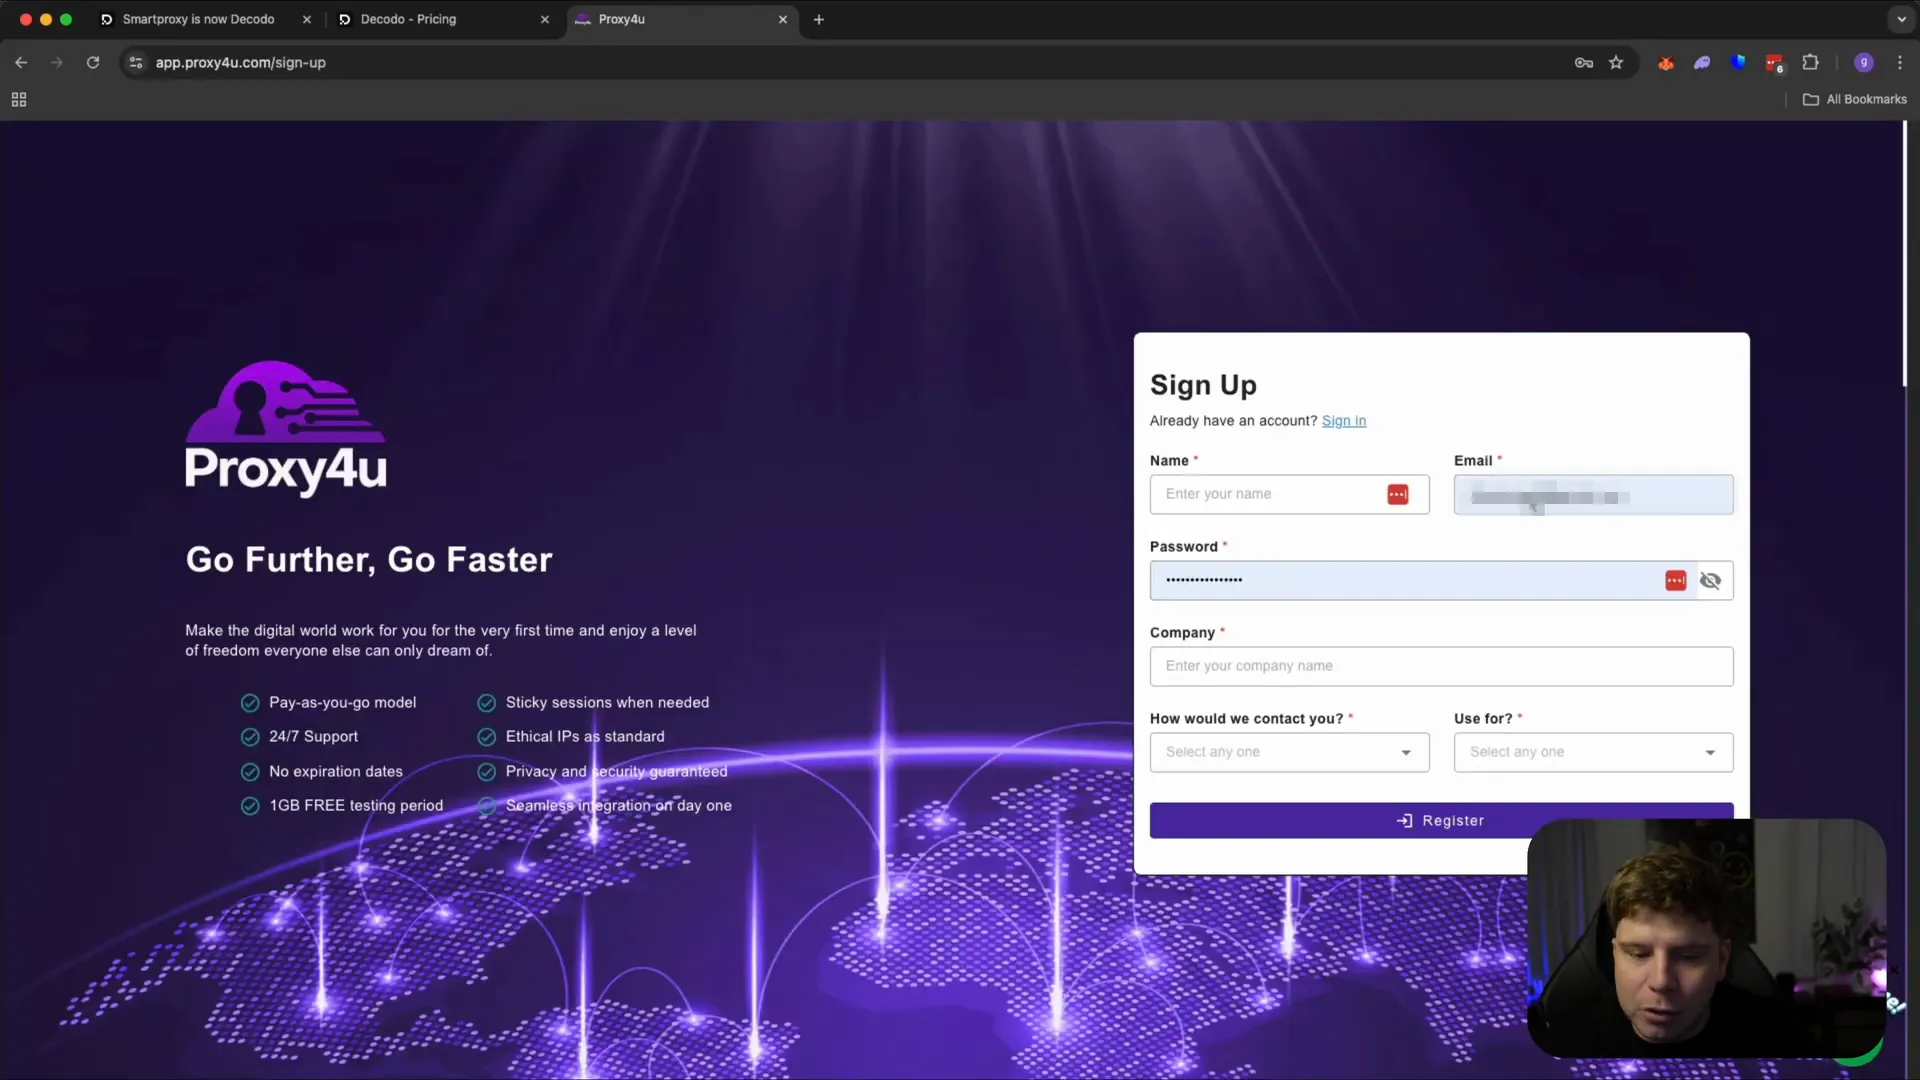Click the red extension icon in the toolbar
The height and width of the screenshot is (1080, 1920).
1666,62
